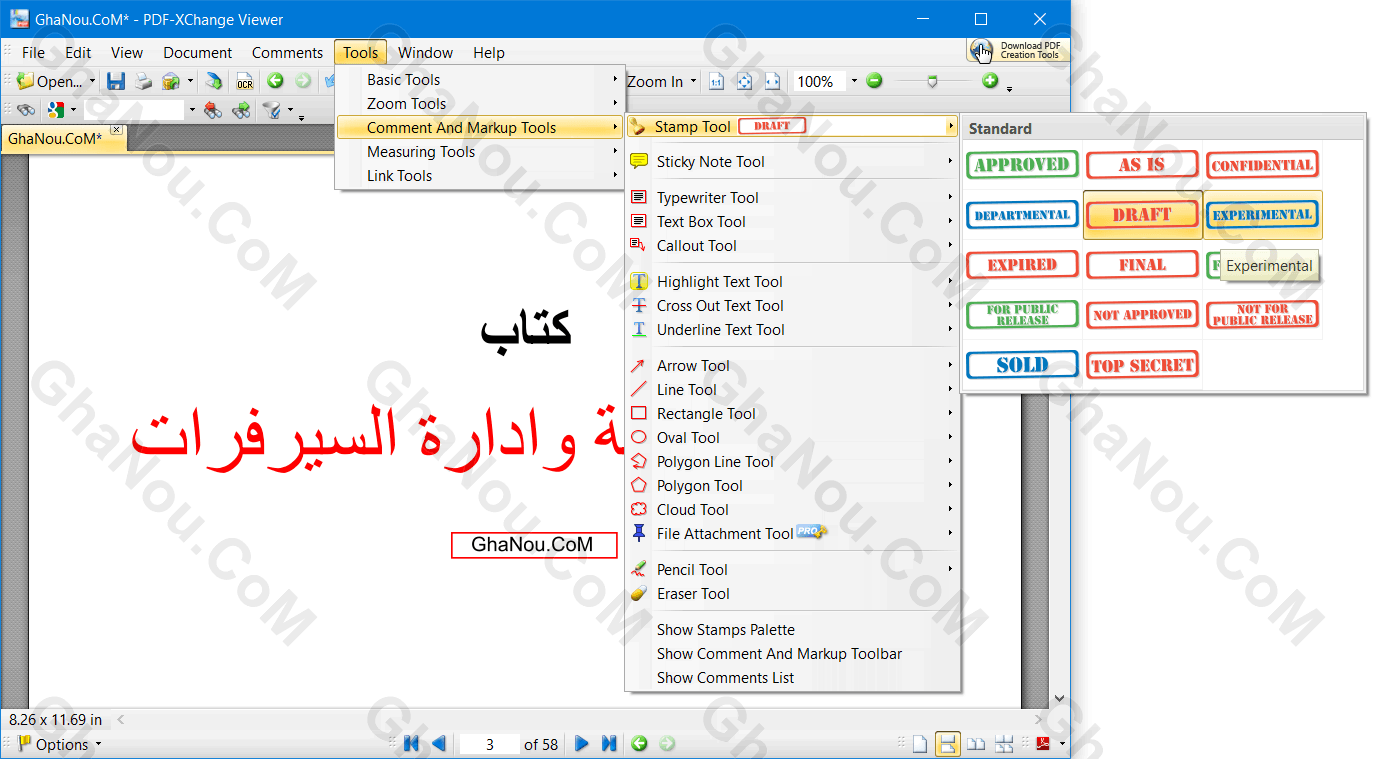Open the Comments menu
Image resolution: width=1373 pixels, height=759 pixels.
tap(287, 53)
